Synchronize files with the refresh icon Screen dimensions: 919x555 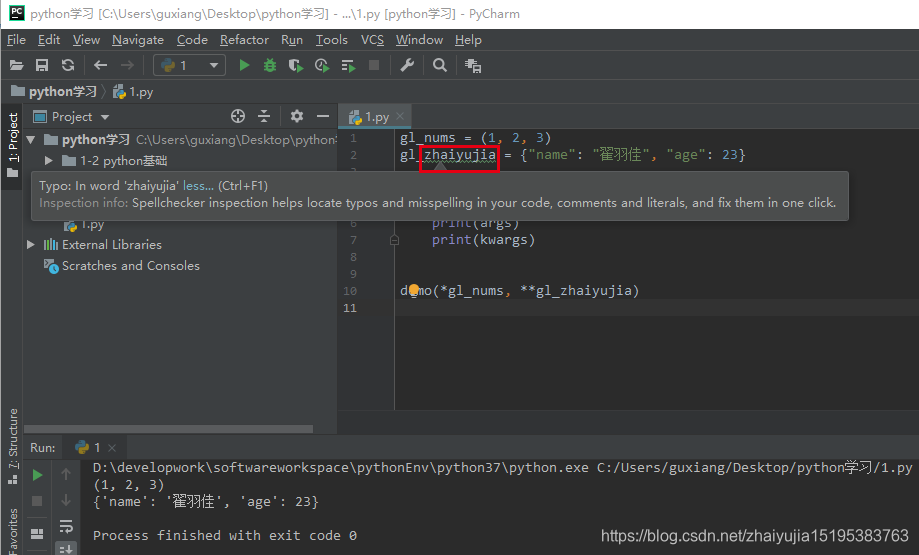(68, 65)
